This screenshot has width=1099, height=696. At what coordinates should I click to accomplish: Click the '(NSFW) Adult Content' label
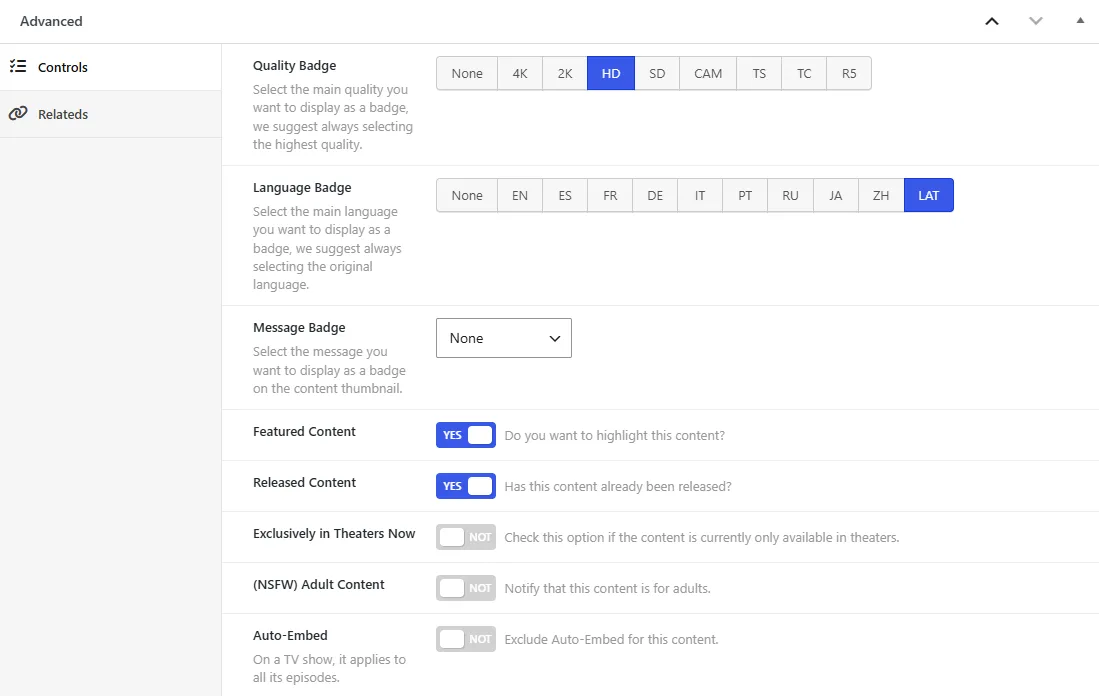(319, 585)
